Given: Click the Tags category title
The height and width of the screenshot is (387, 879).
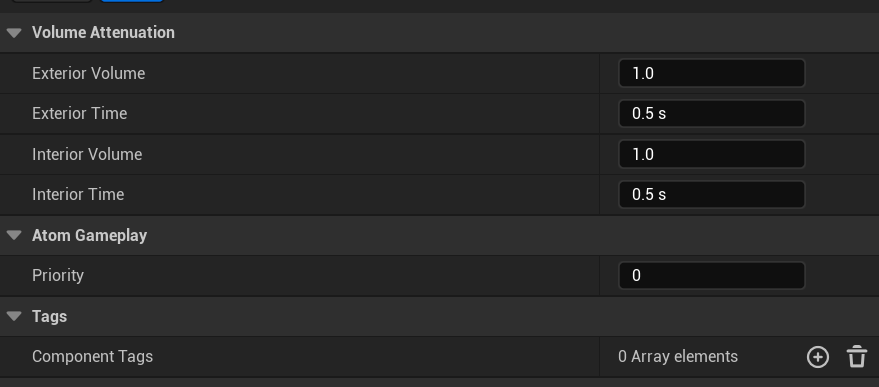Looking at the screenshot, I should pyautogui.click(x=49, y=316).
